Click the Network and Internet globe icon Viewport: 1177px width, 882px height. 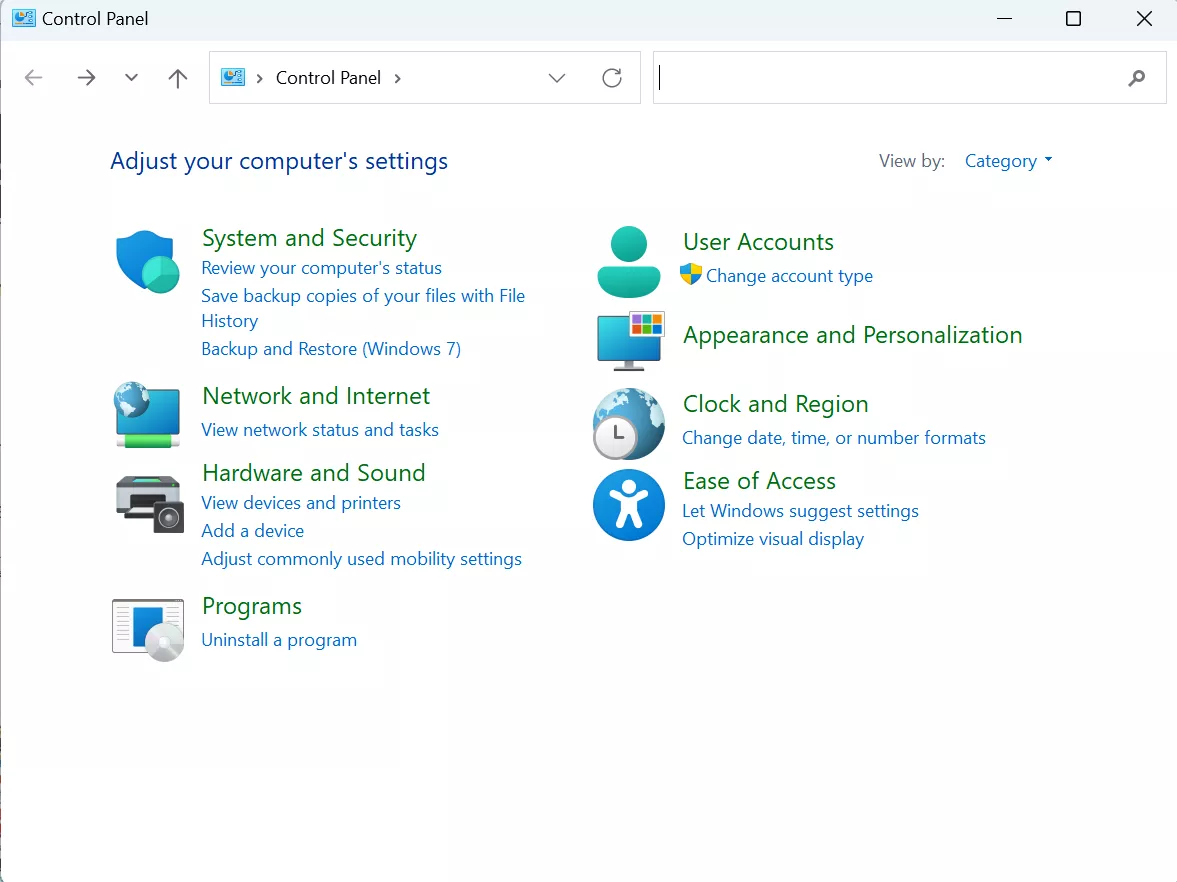click(x=147, y=415)
